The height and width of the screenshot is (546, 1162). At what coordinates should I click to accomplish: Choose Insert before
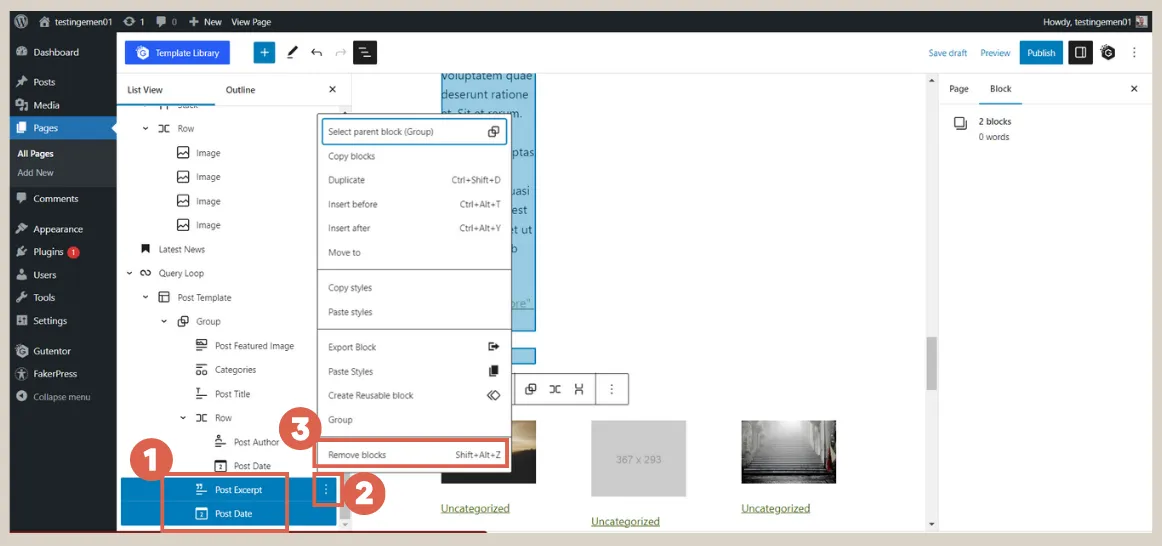click(414, 204)
